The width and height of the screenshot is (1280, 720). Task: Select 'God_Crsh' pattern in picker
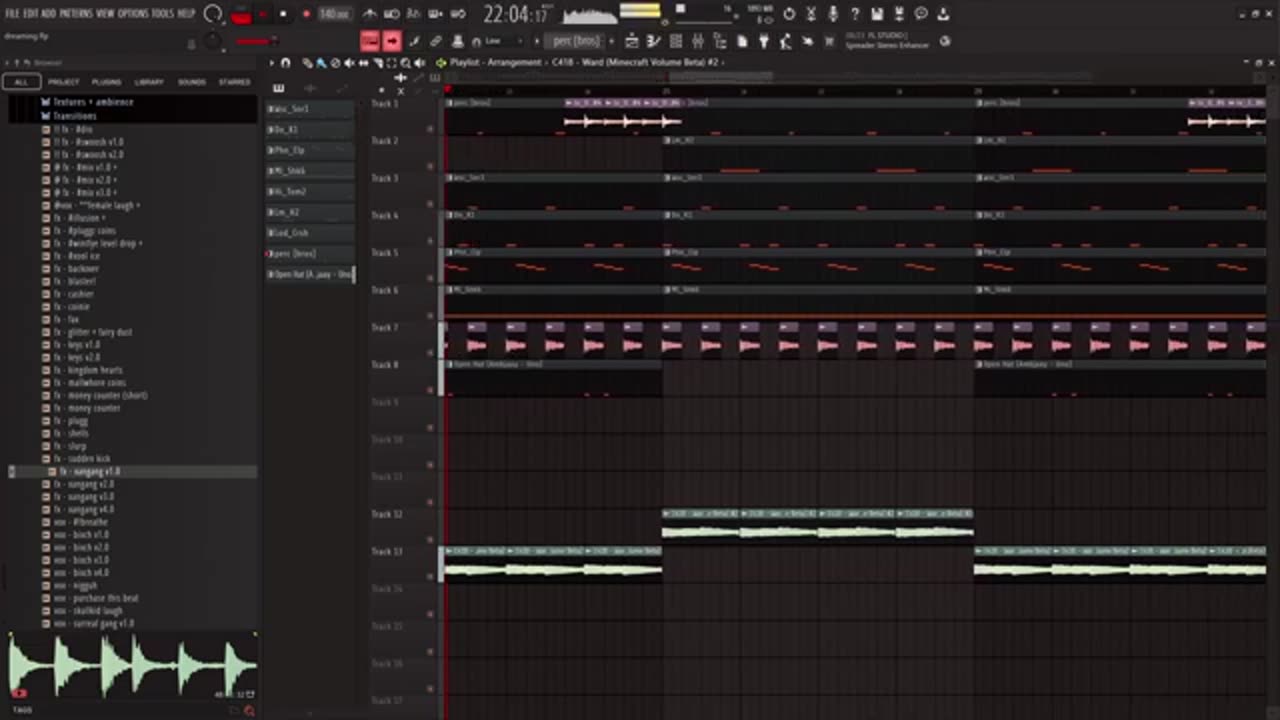[310, 232]
